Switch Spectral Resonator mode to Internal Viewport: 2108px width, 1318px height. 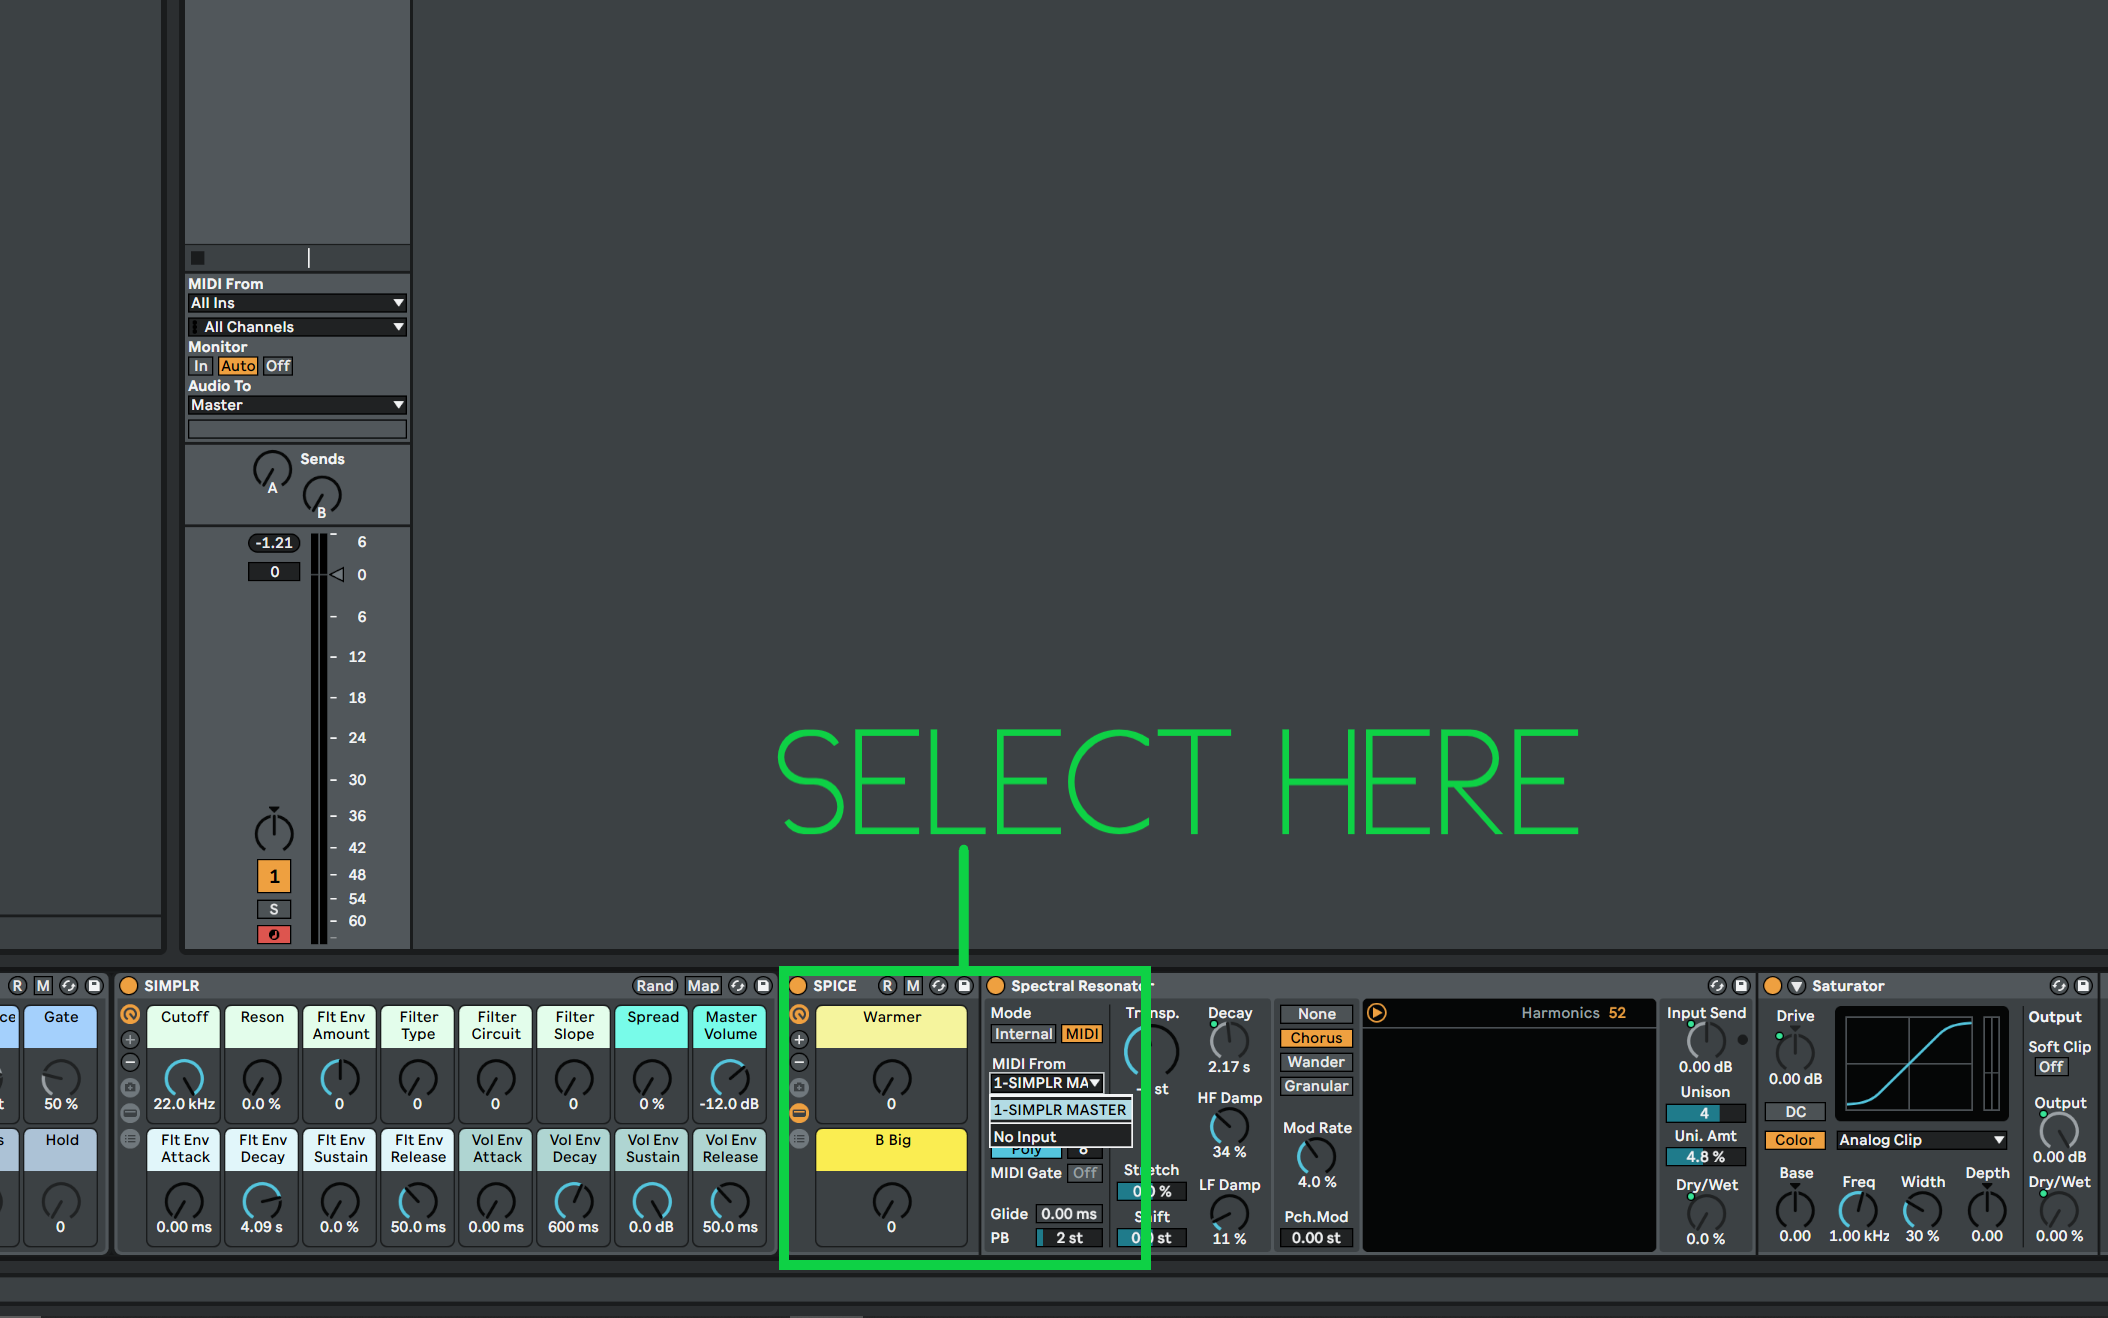point(1023,1034)
